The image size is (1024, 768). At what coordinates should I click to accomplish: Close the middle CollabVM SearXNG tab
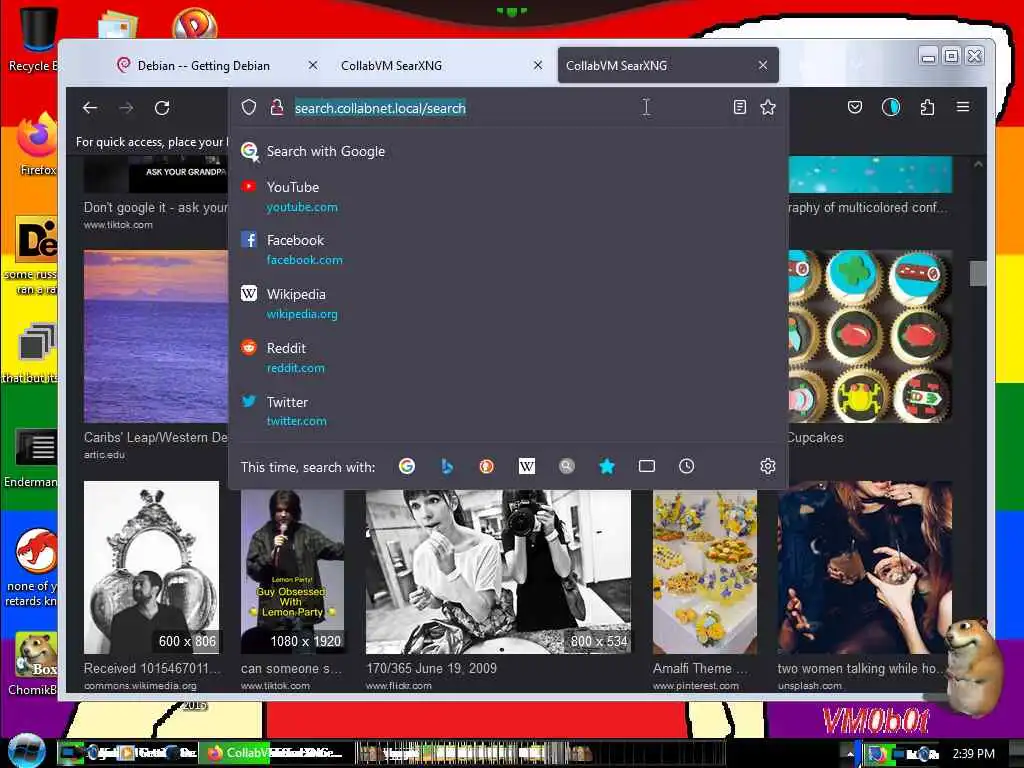tap(537, 65)
